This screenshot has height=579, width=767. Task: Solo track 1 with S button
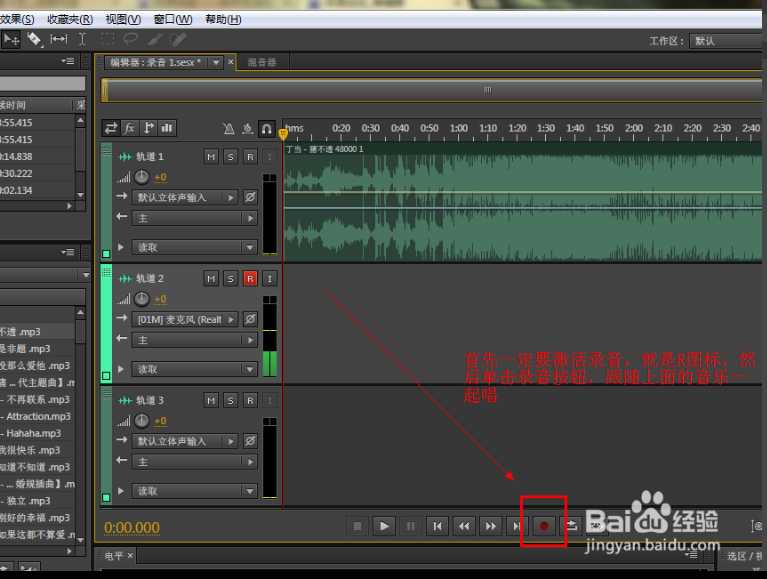[230, 156]
